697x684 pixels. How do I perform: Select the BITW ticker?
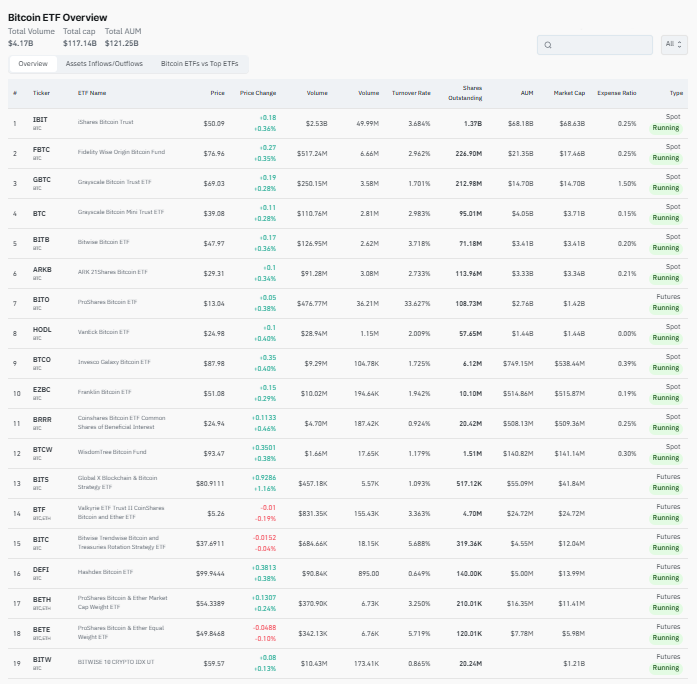click(x=42, y=660)
